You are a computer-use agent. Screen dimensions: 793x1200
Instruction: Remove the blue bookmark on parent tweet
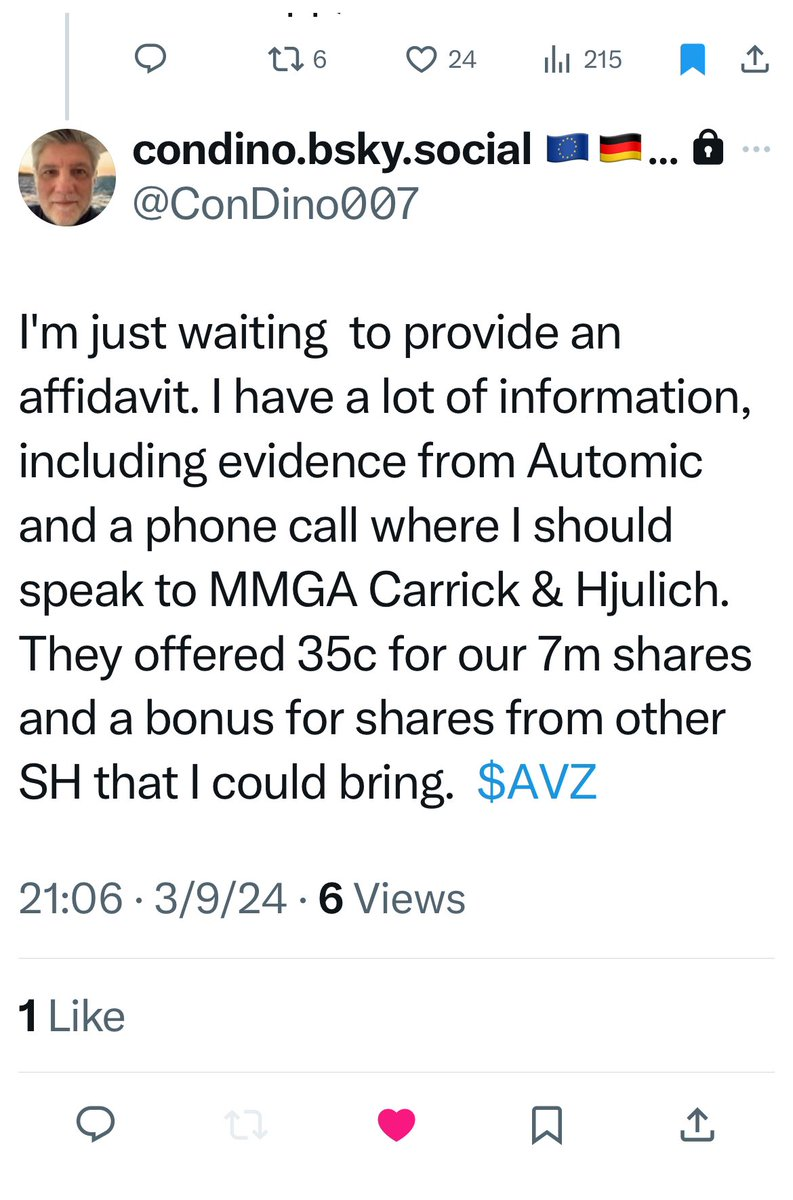click(x=692, y=61)
